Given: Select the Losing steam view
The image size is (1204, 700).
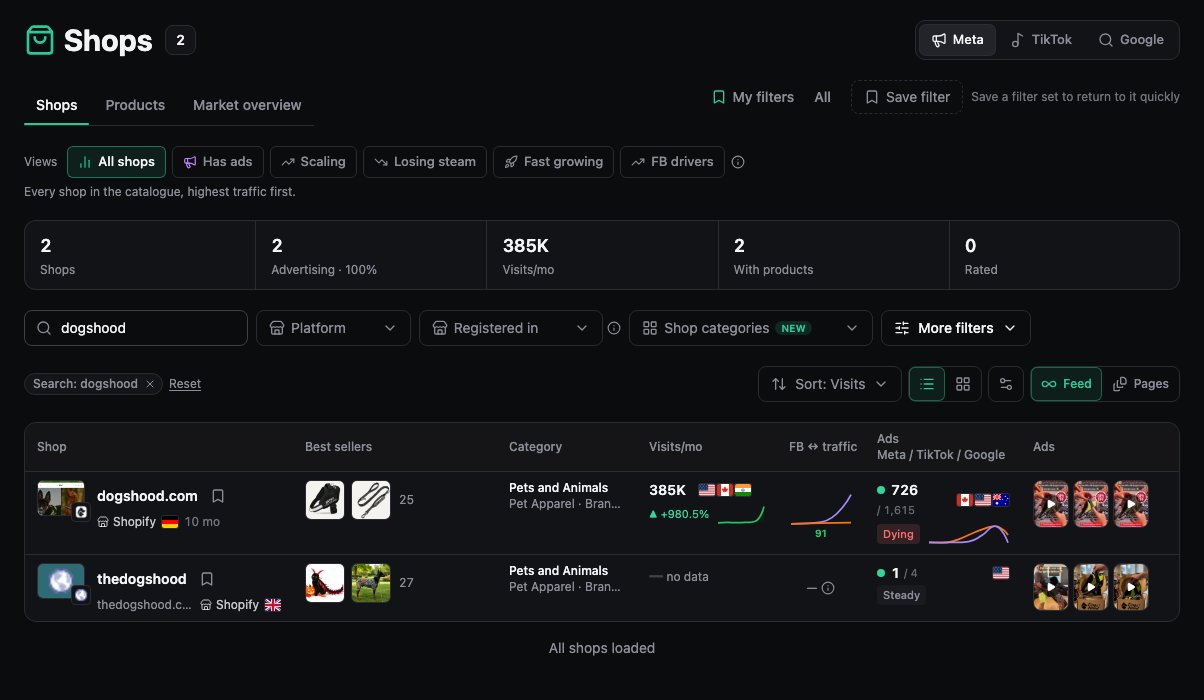Looking at the screenshot, I should tap(425, 162).
